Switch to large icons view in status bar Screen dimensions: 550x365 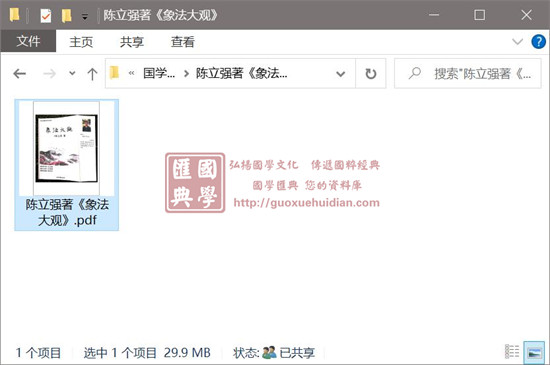click(x=534, y=352)
